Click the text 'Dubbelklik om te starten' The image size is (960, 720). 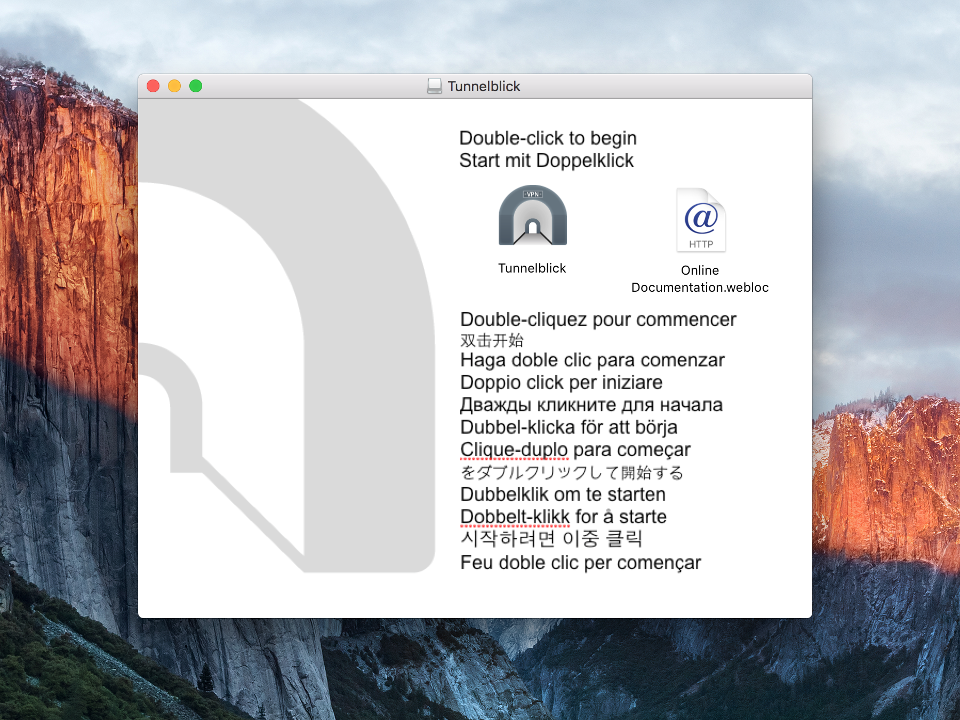point(563,494)
